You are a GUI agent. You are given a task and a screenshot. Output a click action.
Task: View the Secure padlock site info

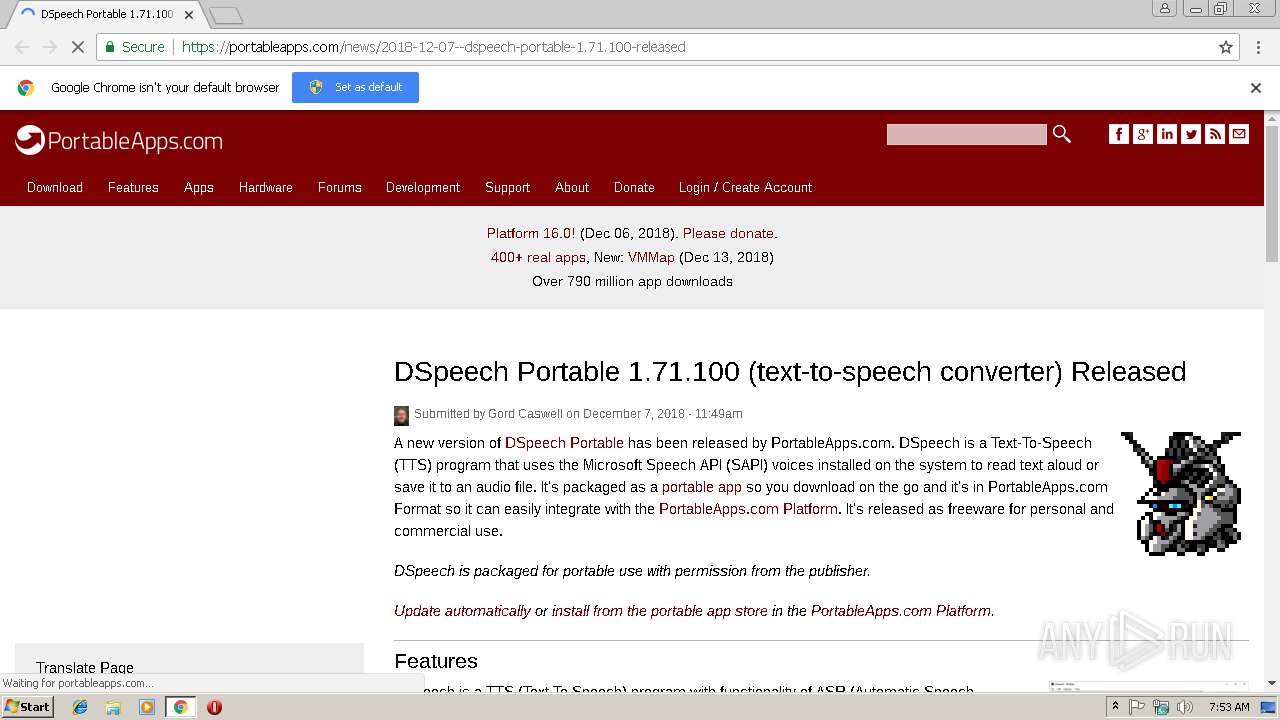pos(135,47)
